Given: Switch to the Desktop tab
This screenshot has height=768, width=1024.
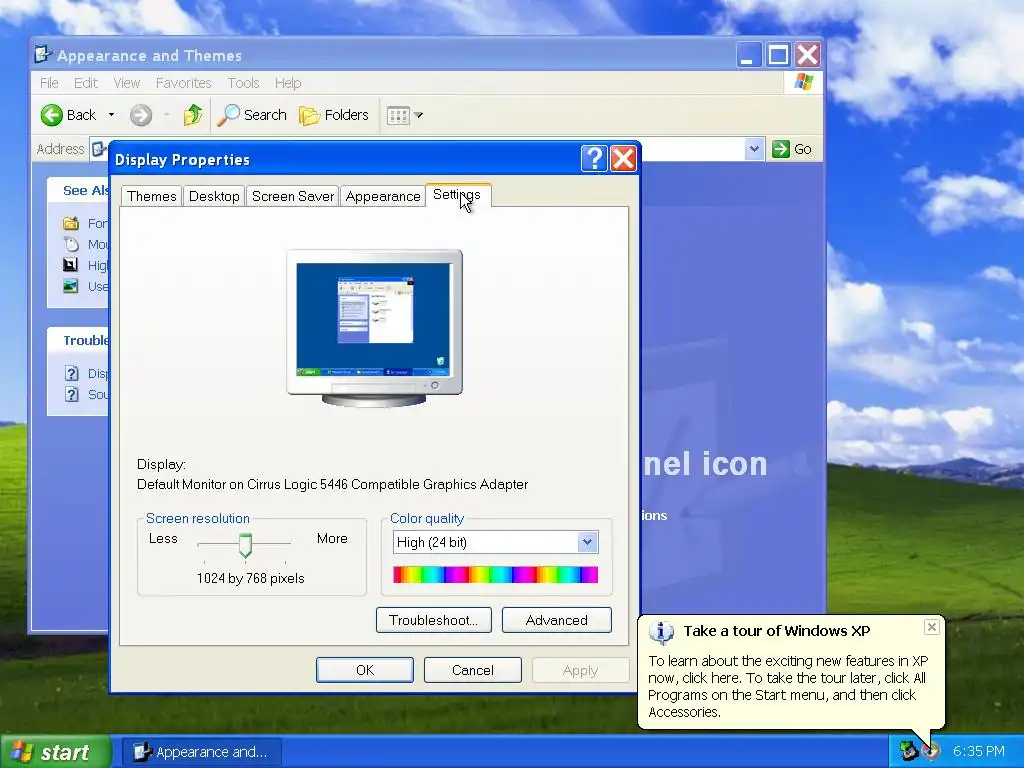Looking at the screenshot, I should (214, 197).
